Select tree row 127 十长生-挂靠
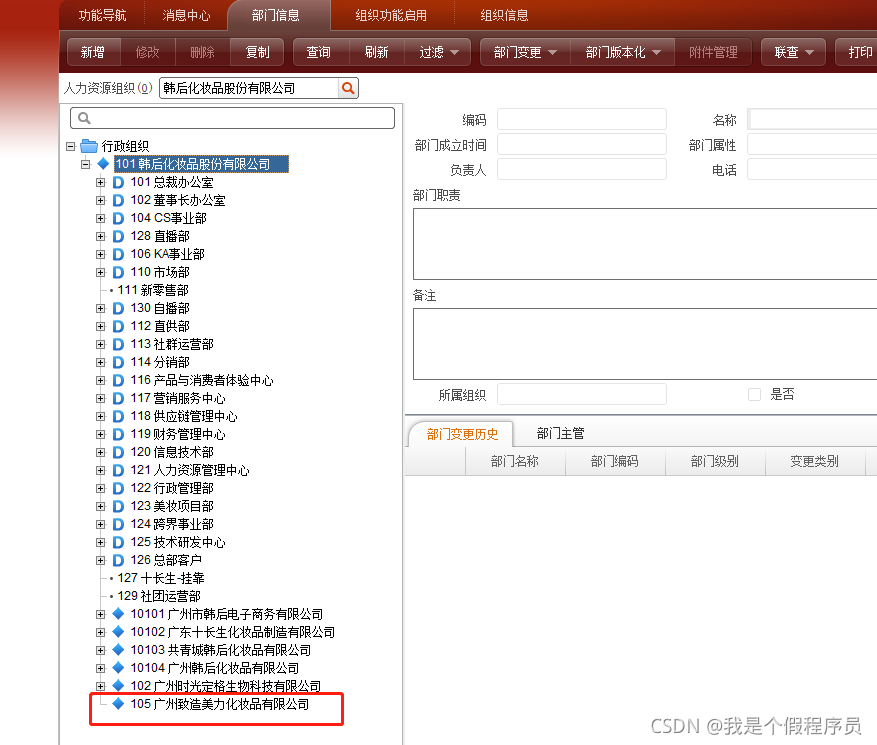The height and width of the screenshot is (745, 877). click(x=161, y=578)
